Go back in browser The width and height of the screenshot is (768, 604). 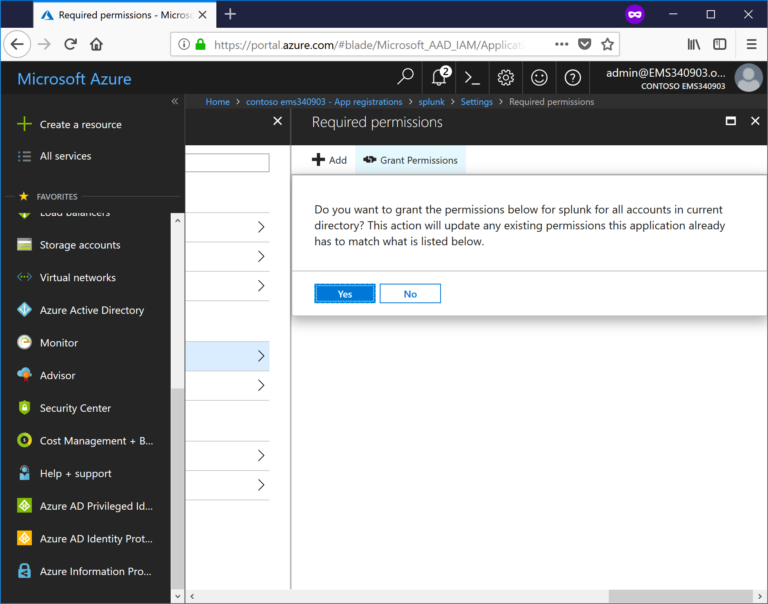pyautogui.click(x=17, y=44)
